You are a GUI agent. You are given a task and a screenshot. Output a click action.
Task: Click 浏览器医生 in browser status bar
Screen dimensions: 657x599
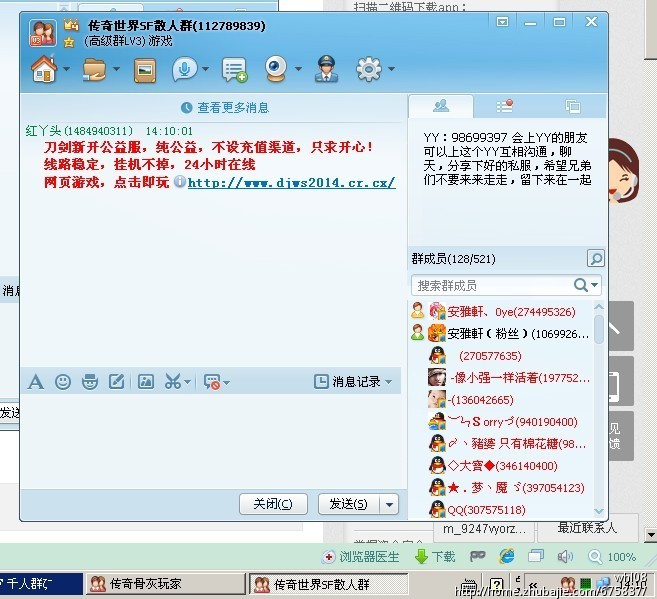coord(361,557)
